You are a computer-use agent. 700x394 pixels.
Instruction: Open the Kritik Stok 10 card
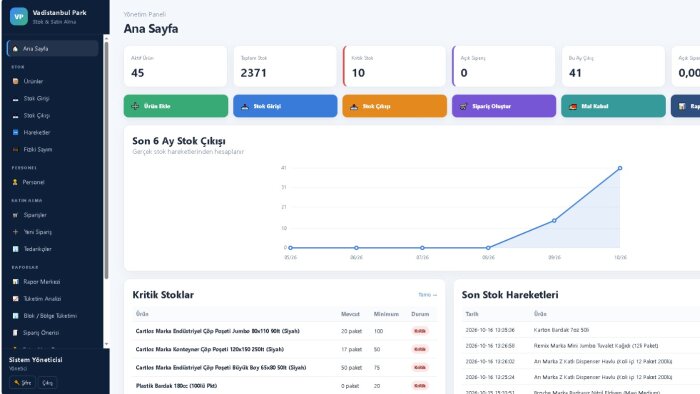(x=394, y=66)
